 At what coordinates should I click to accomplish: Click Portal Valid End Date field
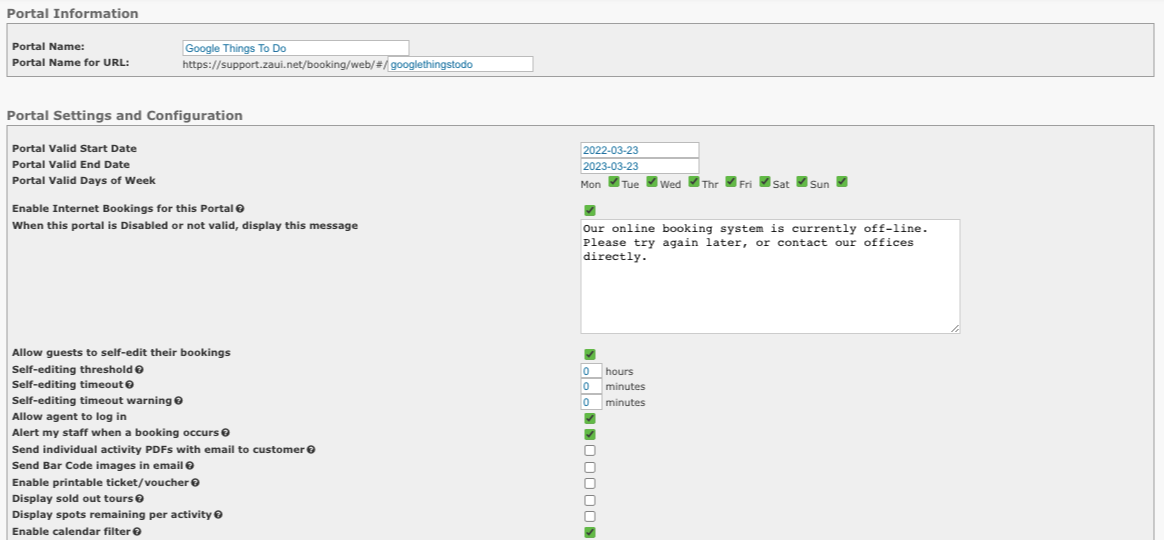640,166
